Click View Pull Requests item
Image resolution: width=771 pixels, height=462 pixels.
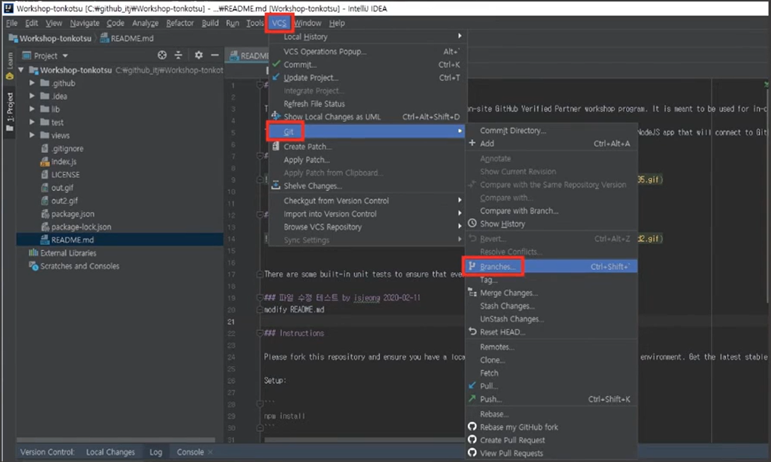pyautogui.click(x=551, y=453)
